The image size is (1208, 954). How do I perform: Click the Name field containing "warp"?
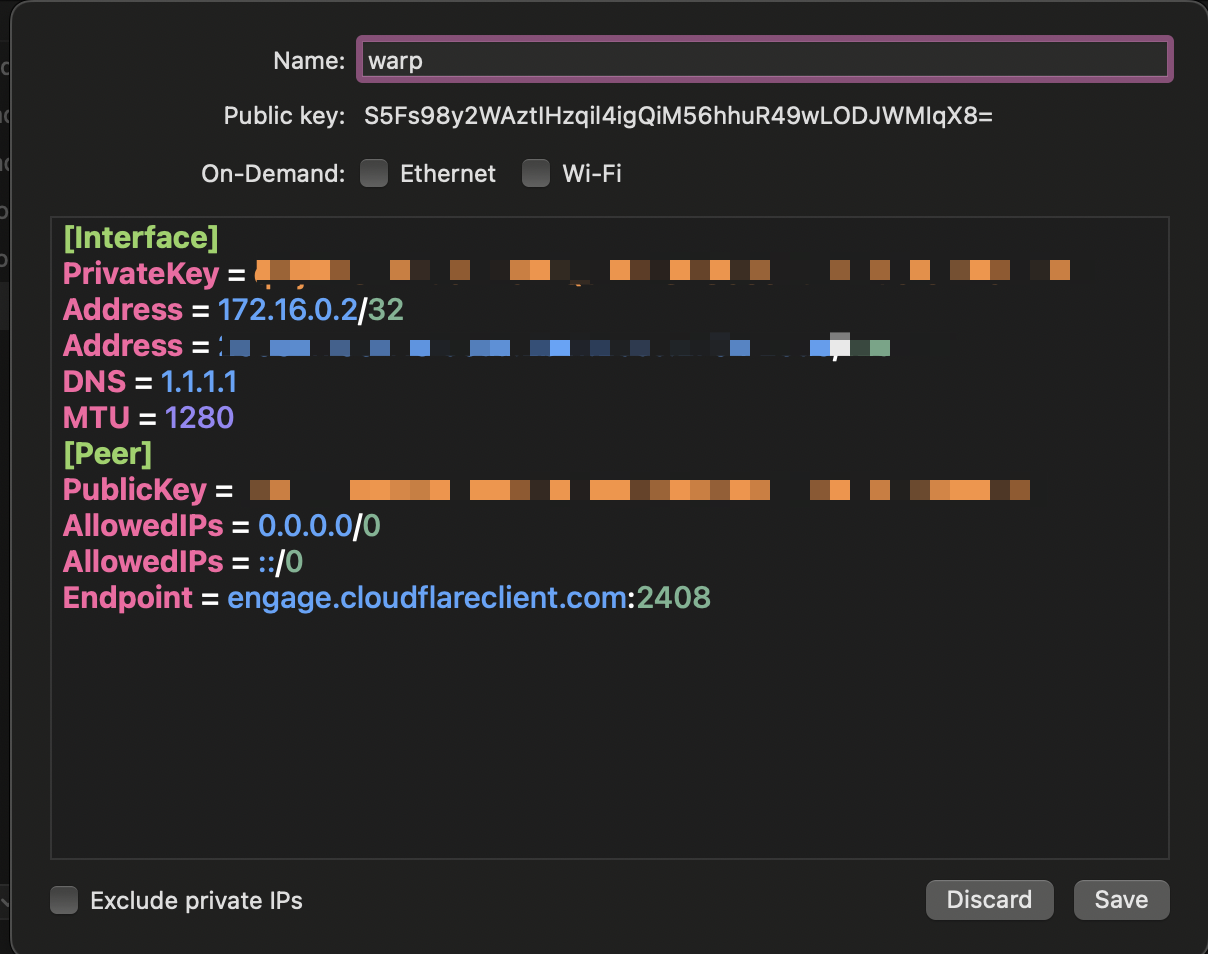click(763, 60)
